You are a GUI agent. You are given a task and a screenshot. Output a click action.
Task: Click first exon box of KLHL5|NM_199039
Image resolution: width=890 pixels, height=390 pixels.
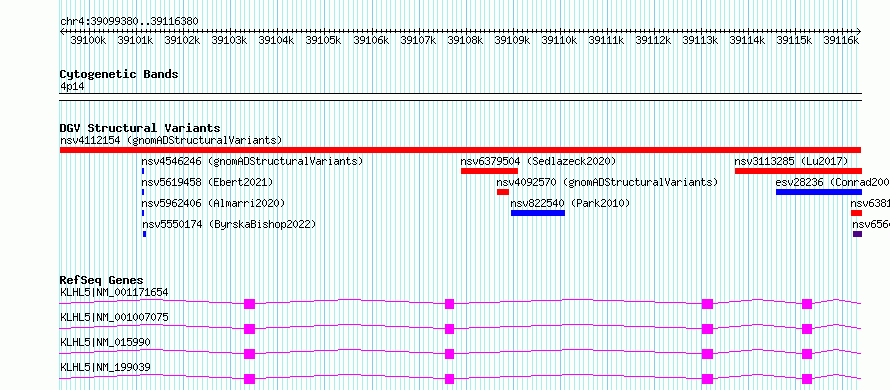click(249, 379)
